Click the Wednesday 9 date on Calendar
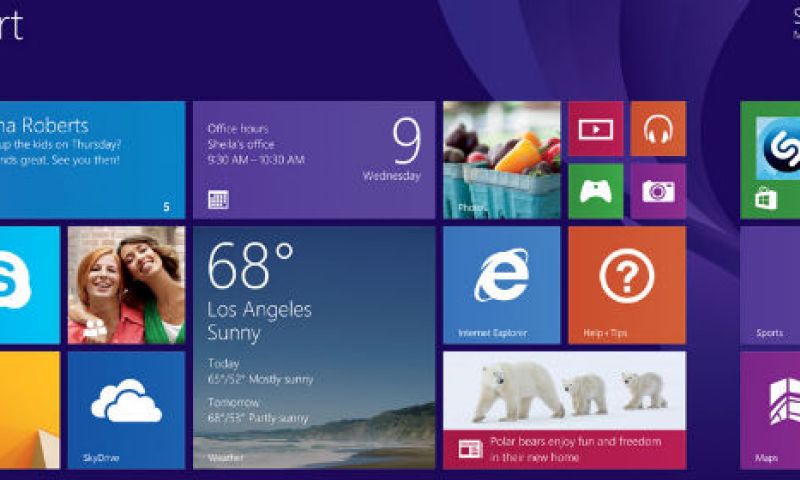800x480 pixels. [x=392, y=150]
